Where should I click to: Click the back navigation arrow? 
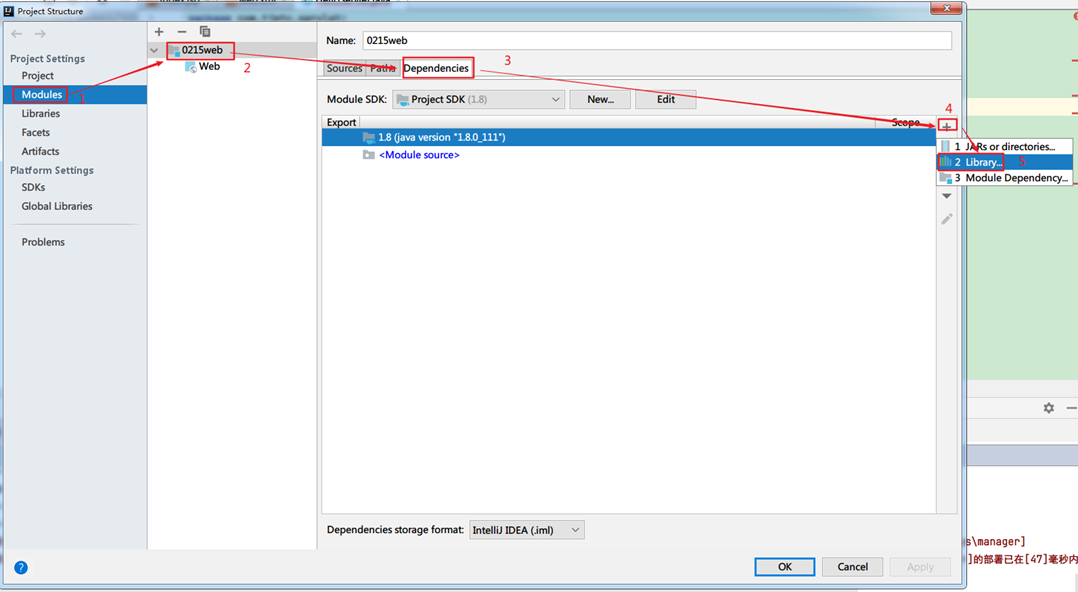16,34
